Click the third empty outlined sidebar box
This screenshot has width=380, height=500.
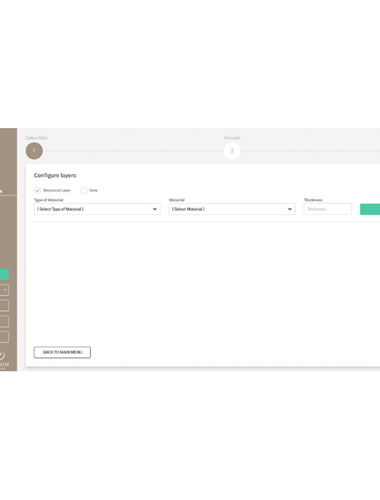(x=4, y=337)
